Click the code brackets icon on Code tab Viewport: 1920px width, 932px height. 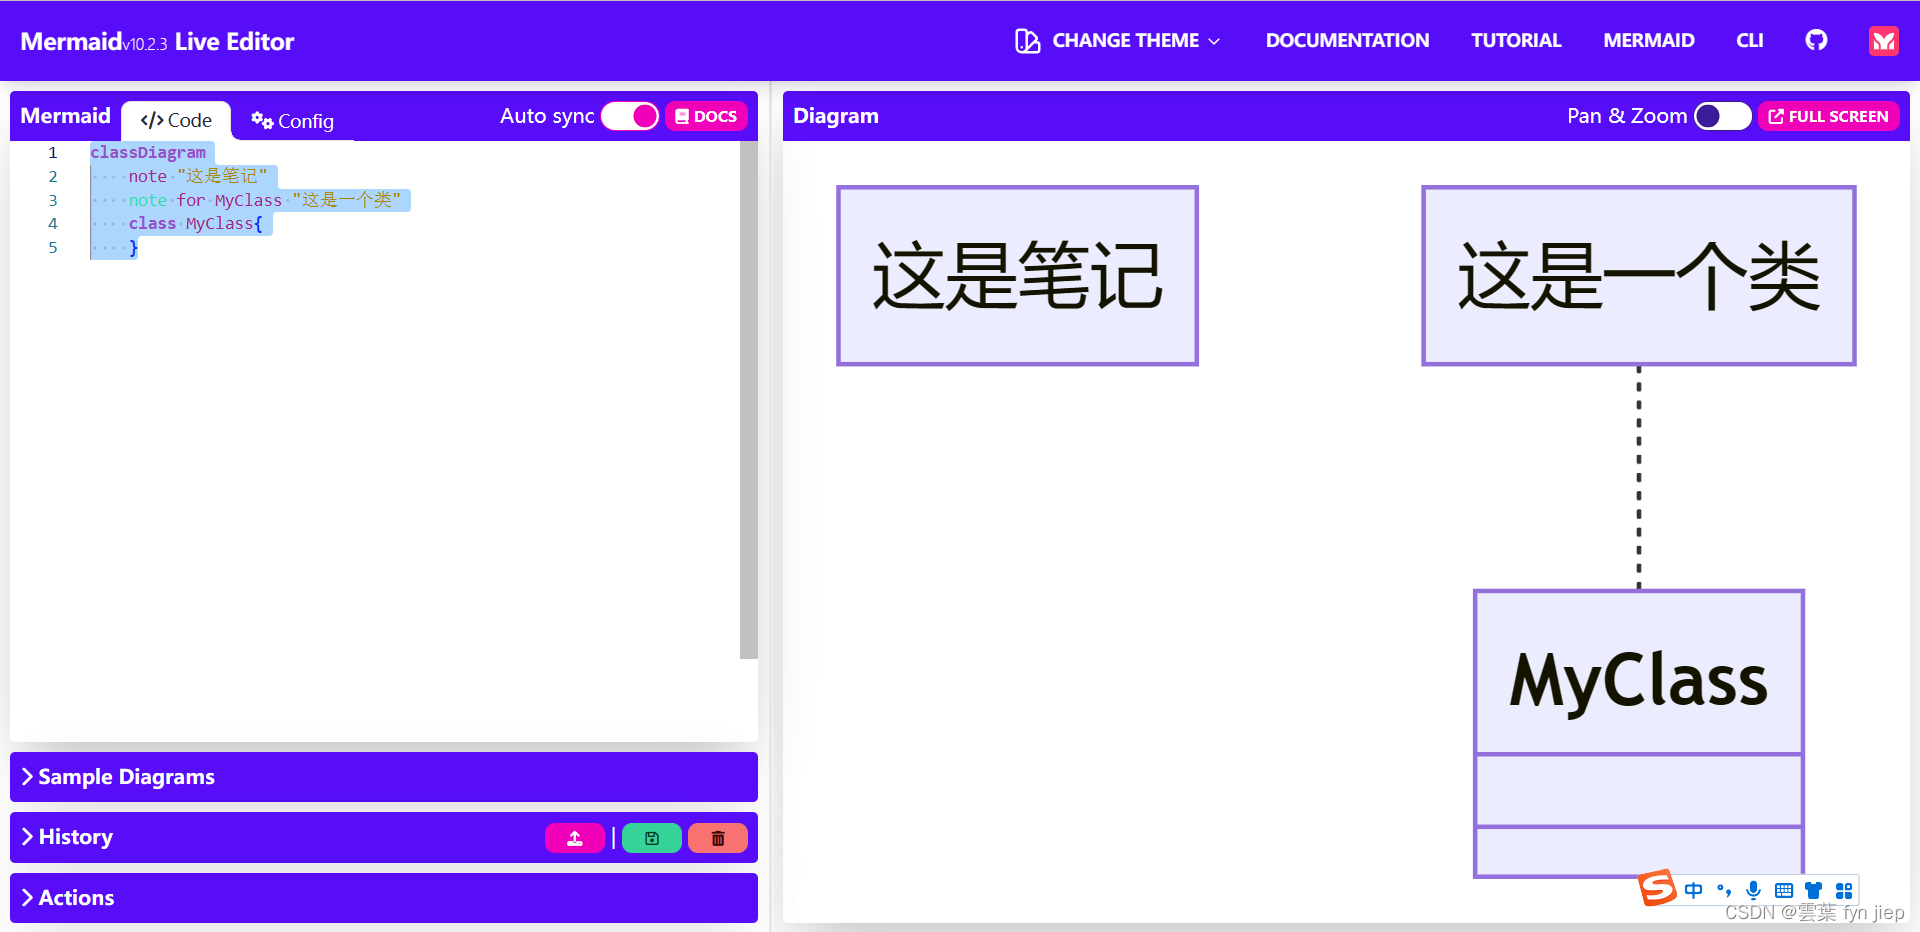[x=152, y=121]
